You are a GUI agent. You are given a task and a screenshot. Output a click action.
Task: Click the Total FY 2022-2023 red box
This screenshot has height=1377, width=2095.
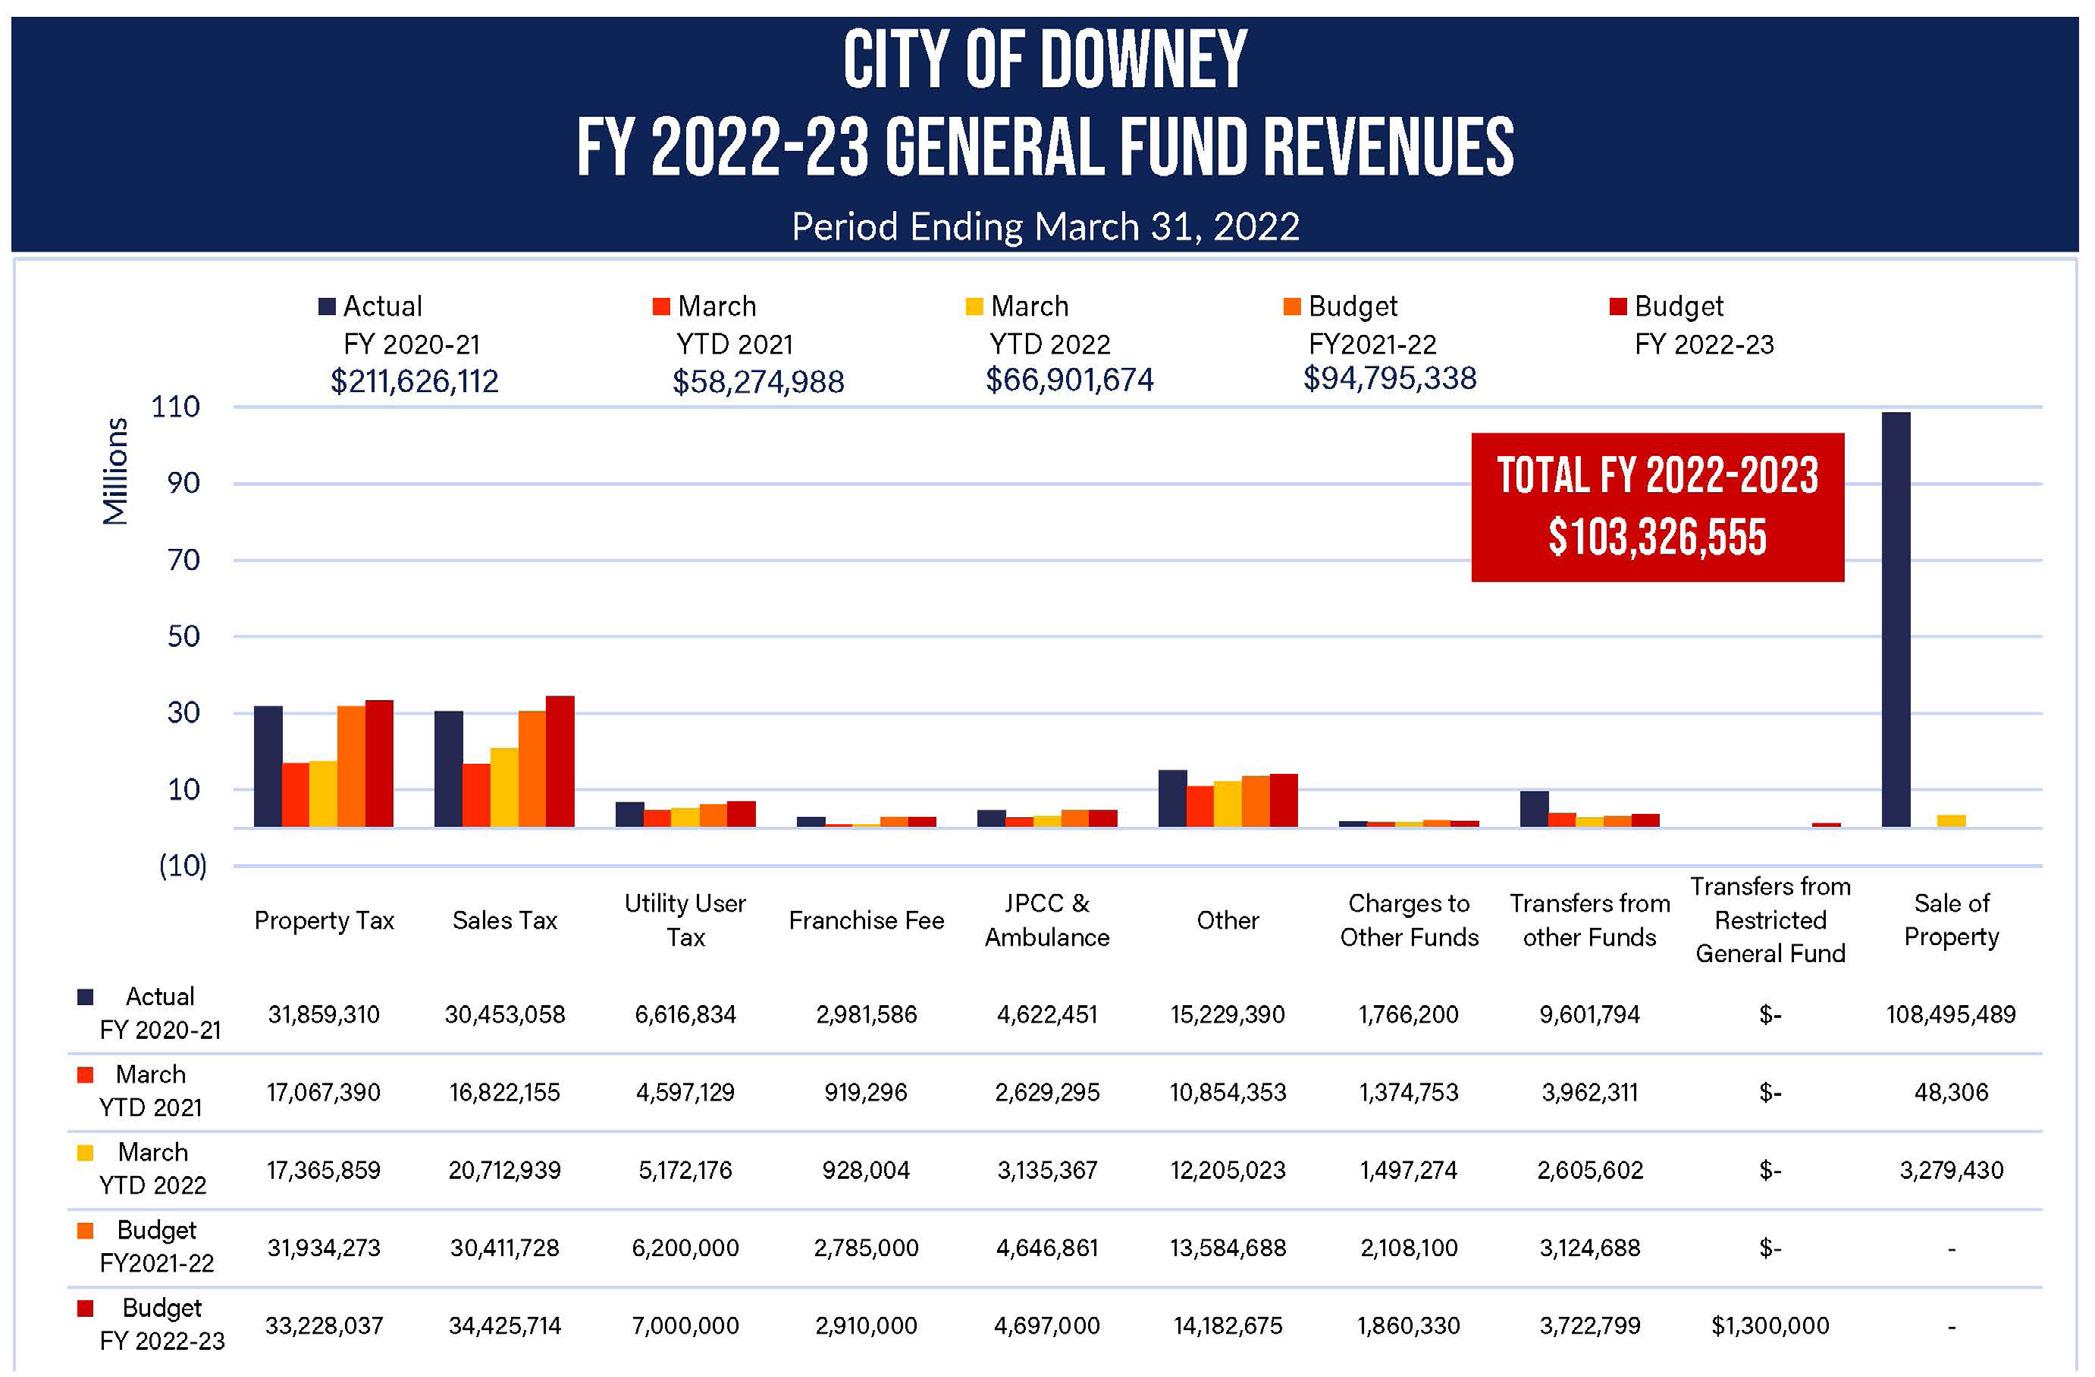[1657, 507]
